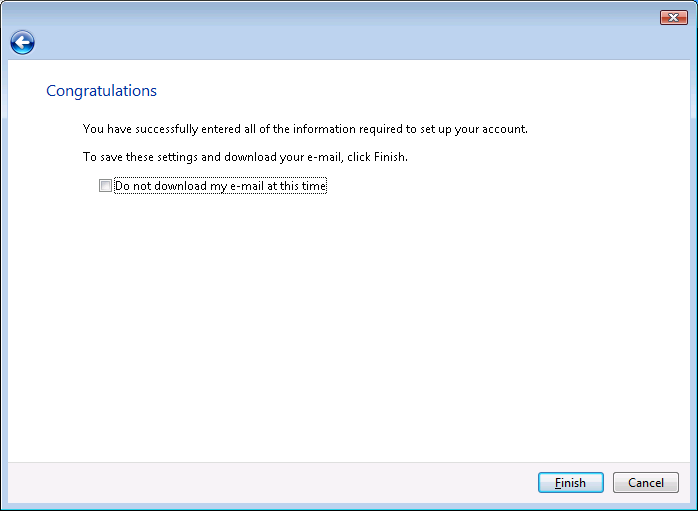Viewport: 698px width, 511px height.
Task: Enable the do-not-download e-mail checkbox
Action: [x=105, y=186]
